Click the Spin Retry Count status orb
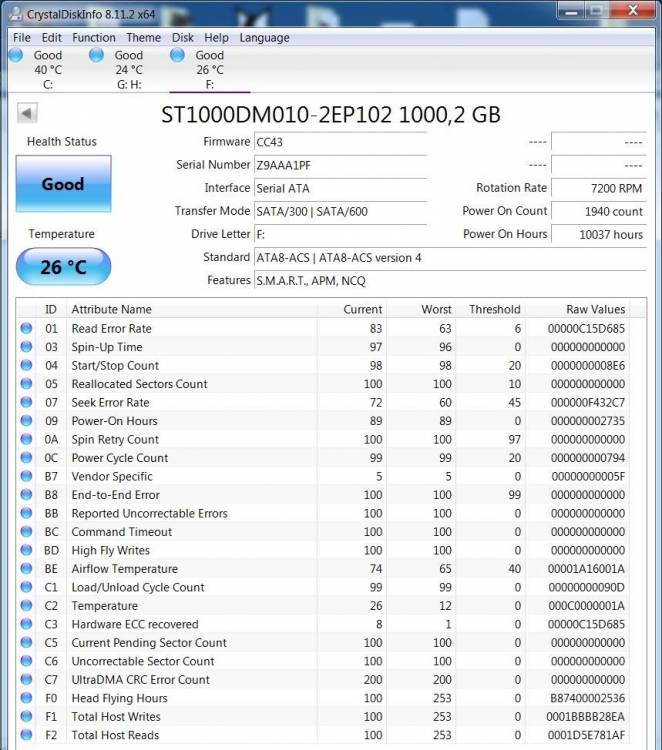Screen dimensions: 662x750 26,439
